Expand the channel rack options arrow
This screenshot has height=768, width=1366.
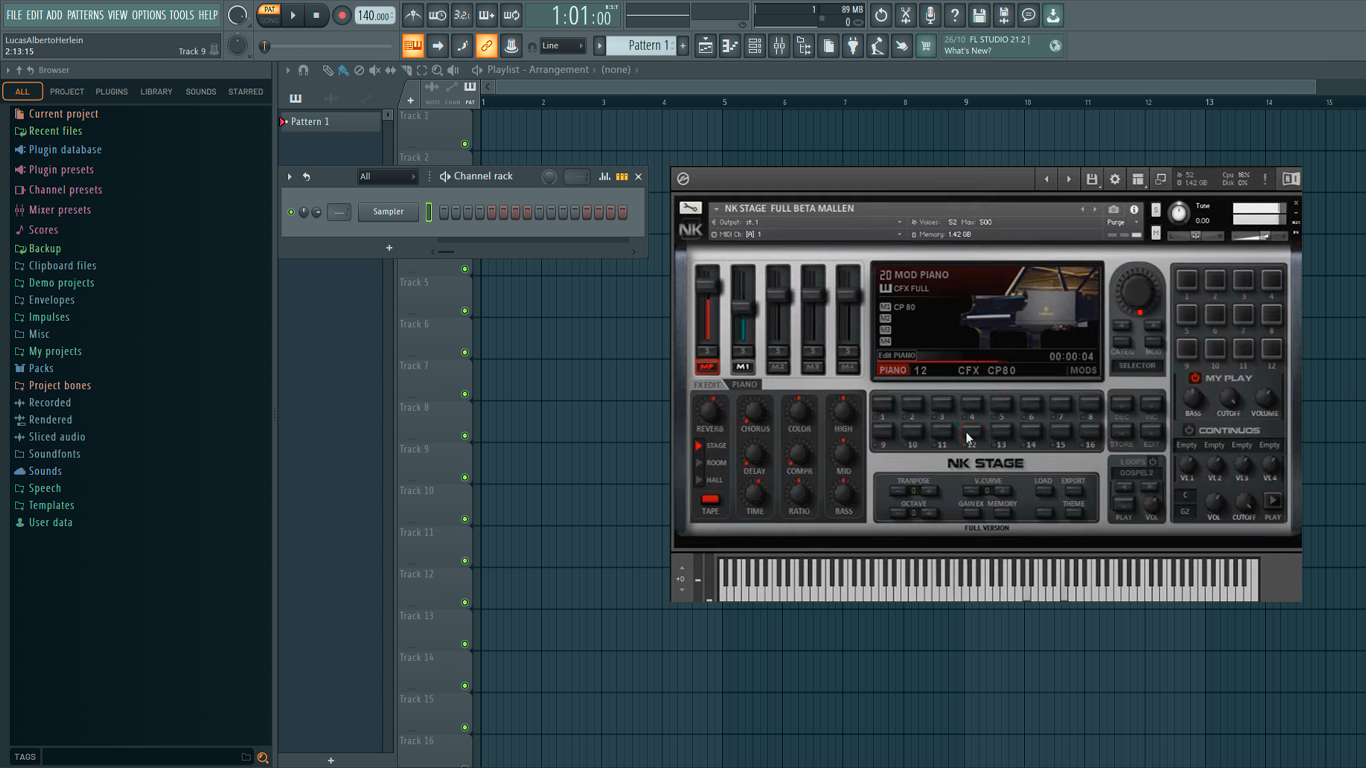point(290,177)
